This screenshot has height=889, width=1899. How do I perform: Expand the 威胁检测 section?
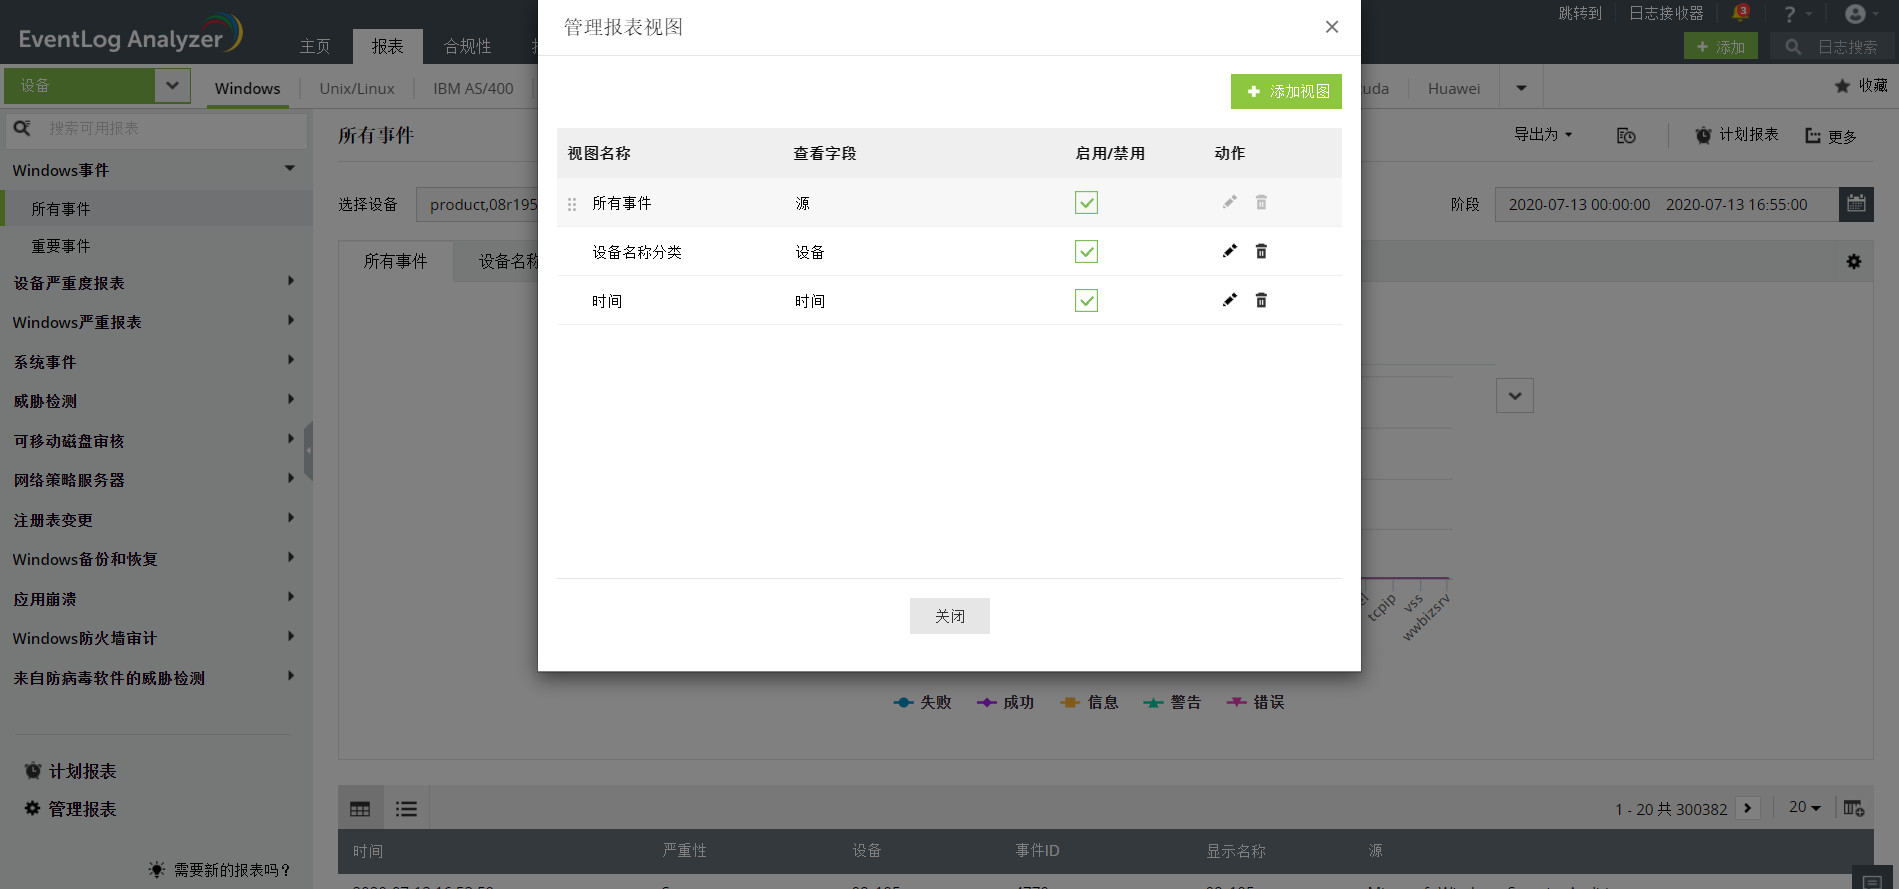coord(291,400)
